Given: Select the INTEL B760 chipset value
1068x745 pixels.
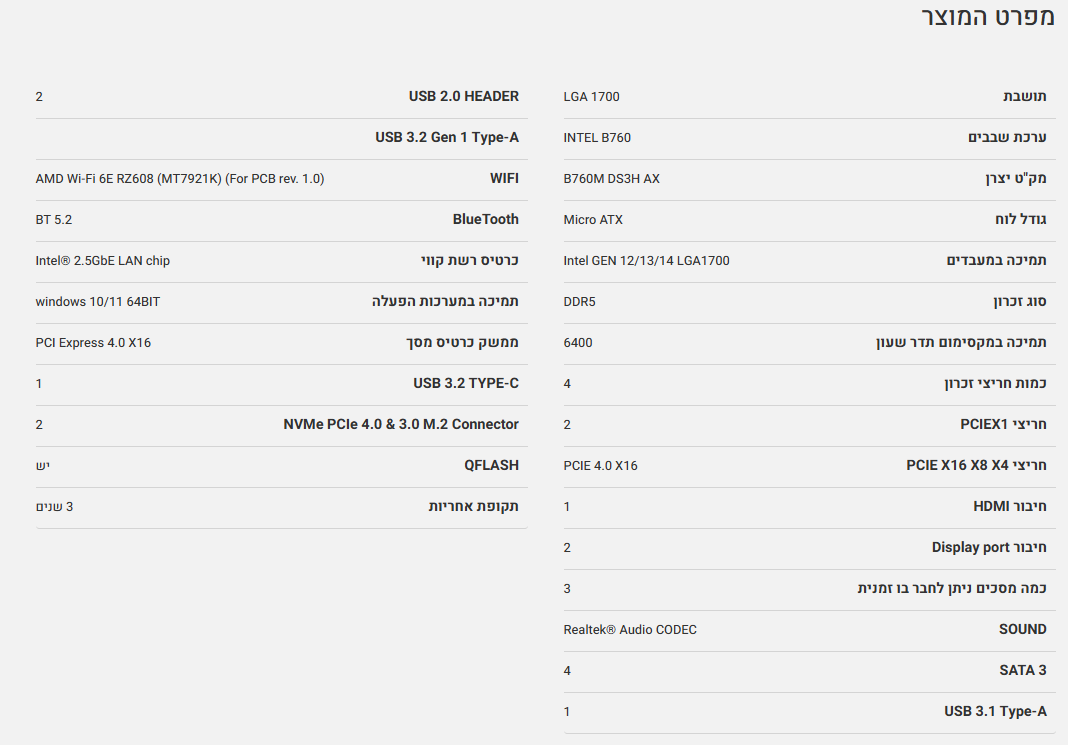Looking at the screenshot, I should [x=597, y=138].
